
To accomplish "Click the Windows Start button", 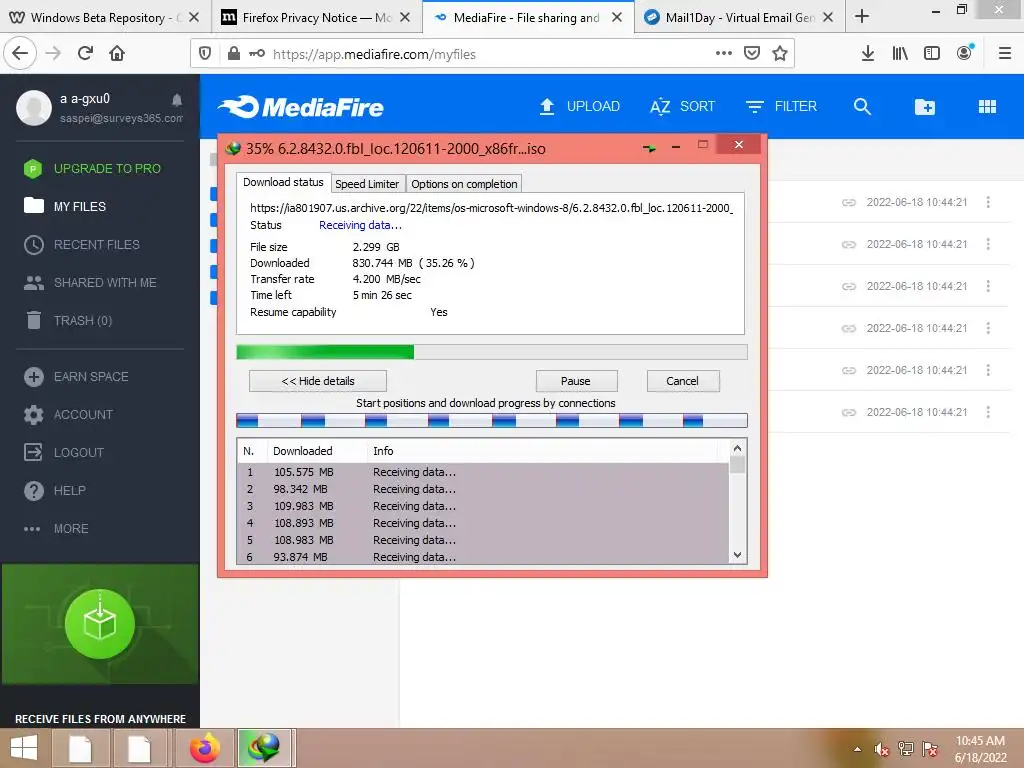I will 24,748.
